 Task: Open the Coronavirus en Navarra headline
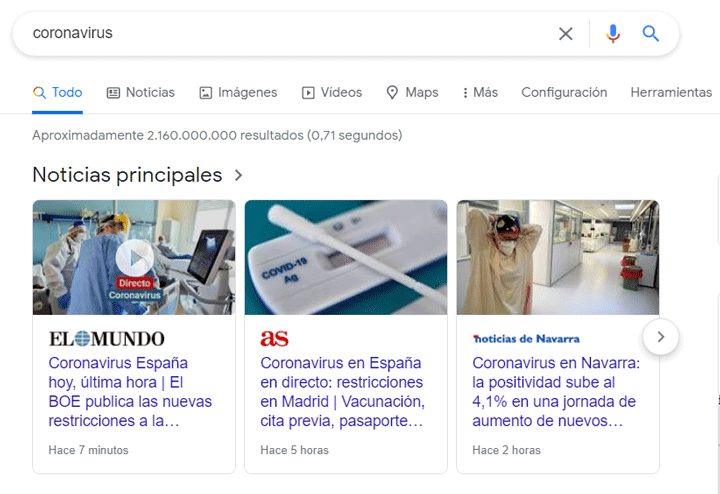coord(556,392)
